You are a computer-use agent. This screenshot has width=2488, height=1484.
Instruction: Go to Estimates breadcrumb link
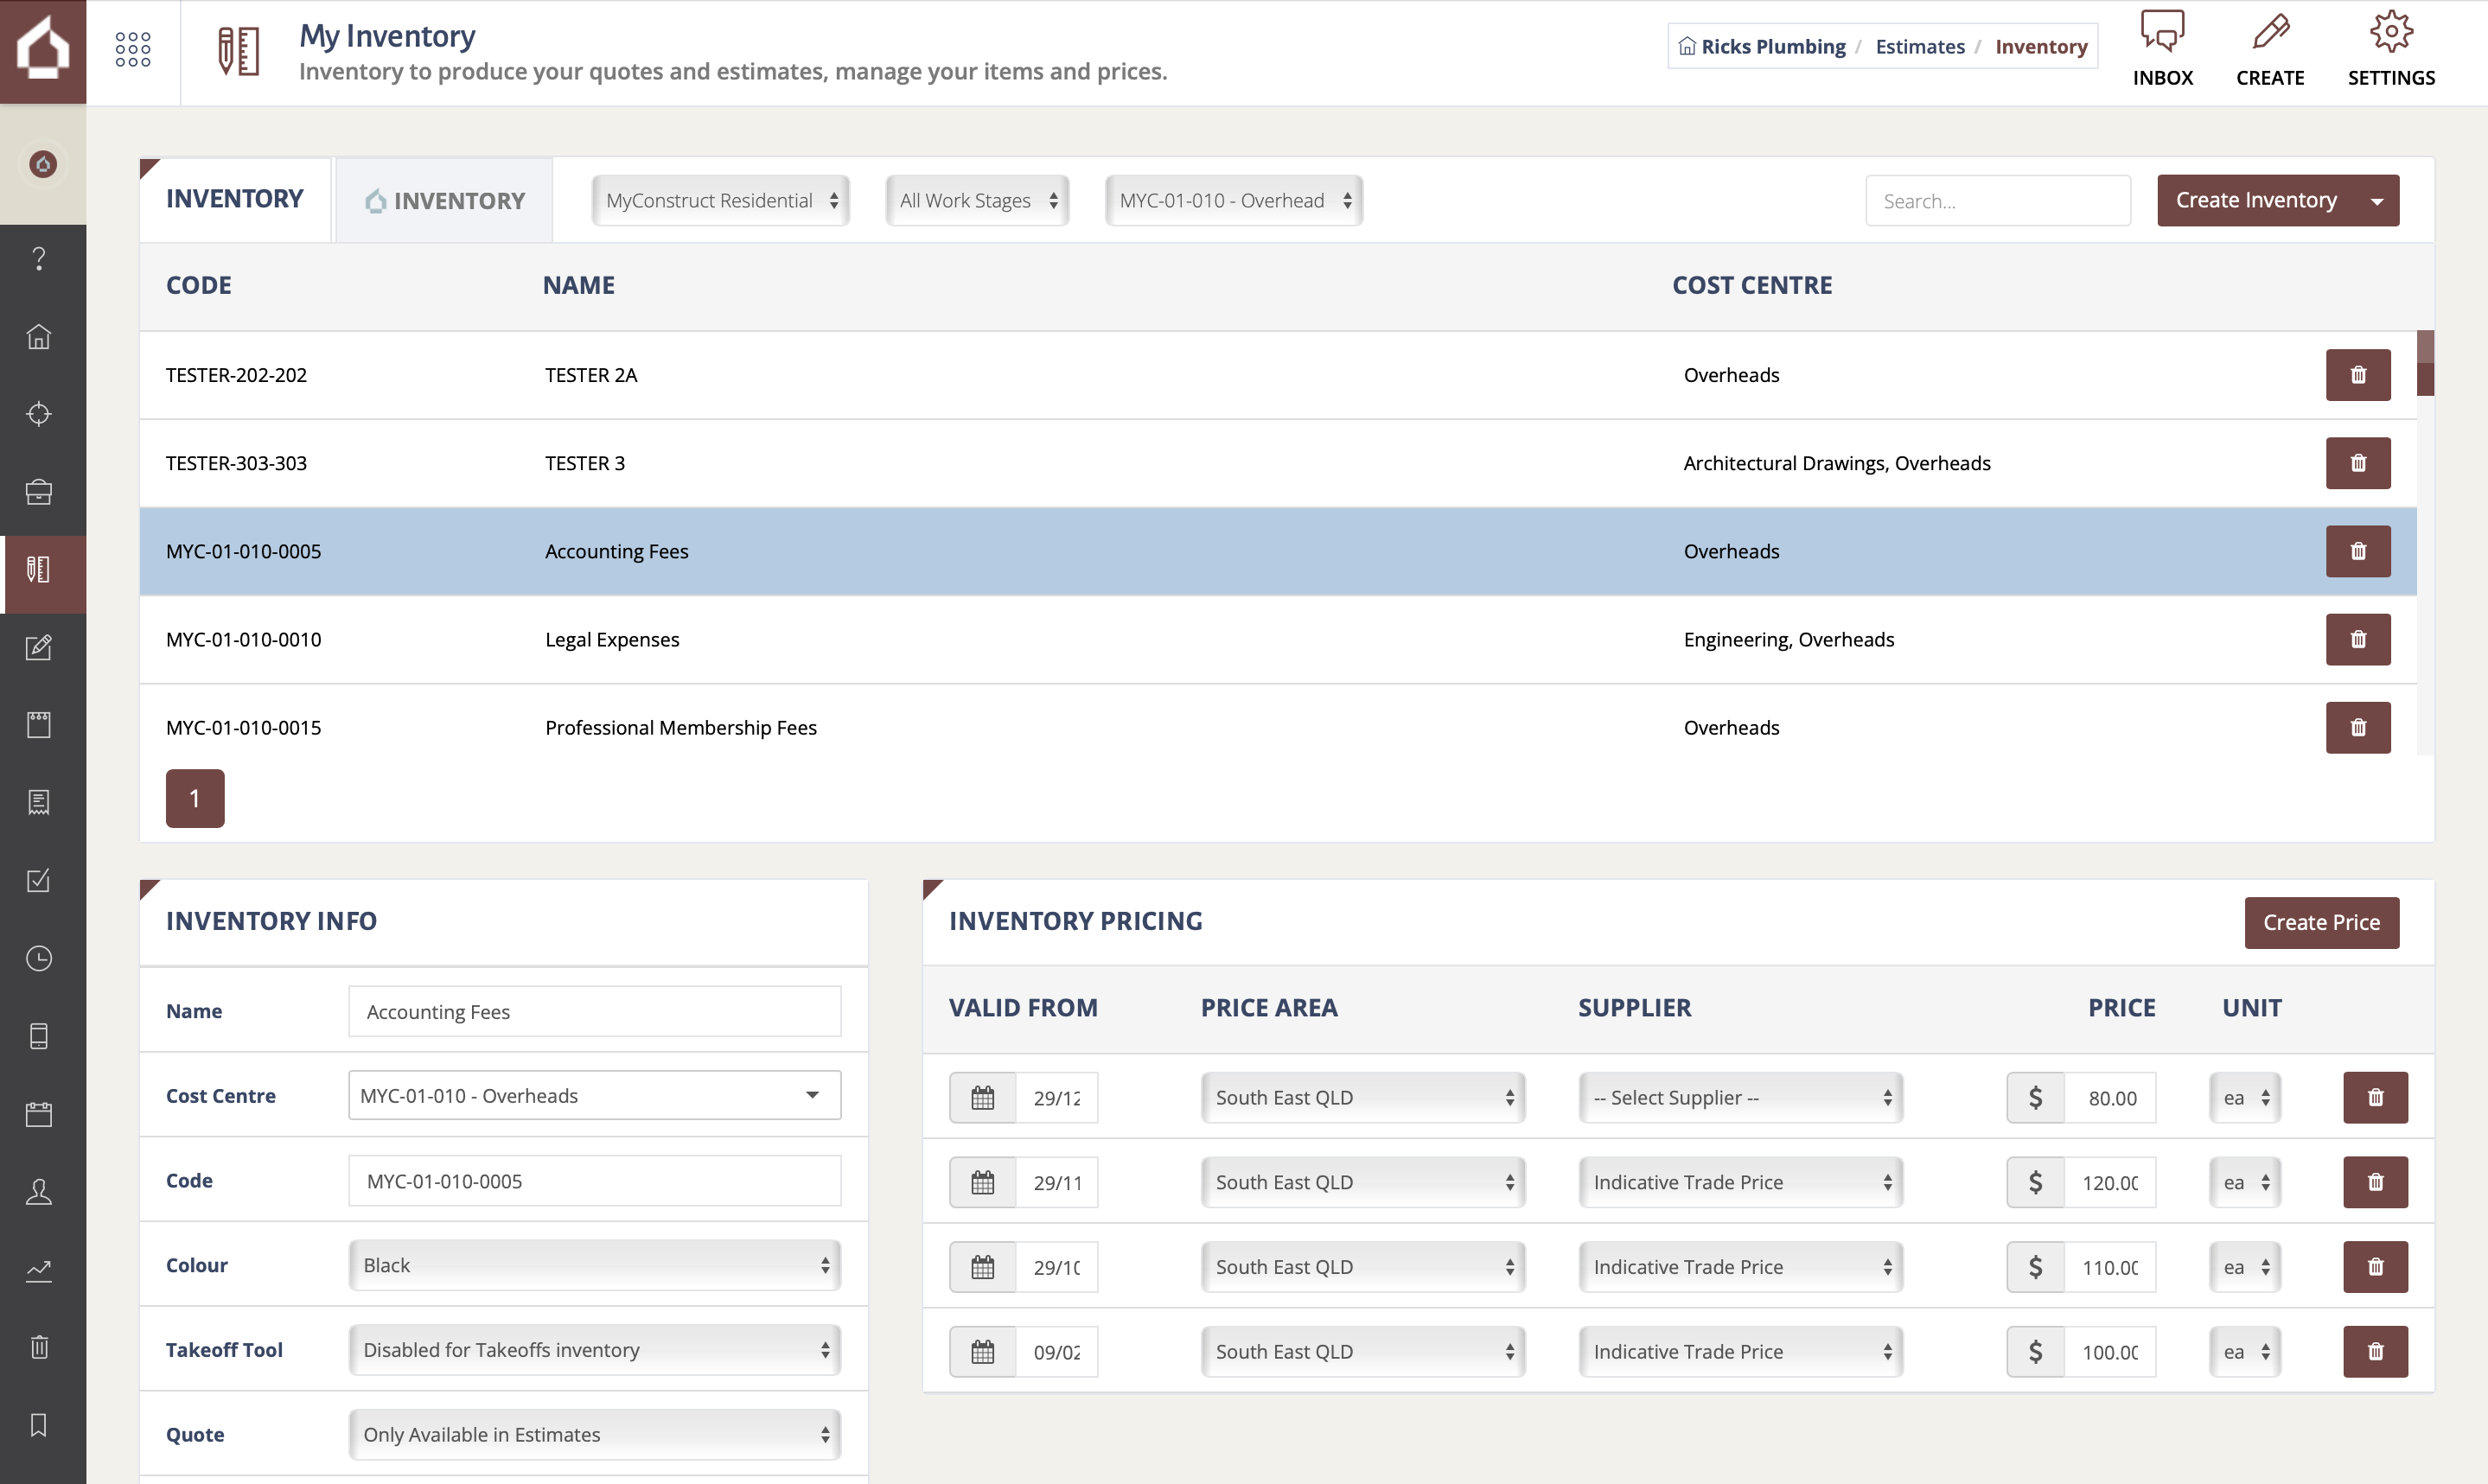1920,46
